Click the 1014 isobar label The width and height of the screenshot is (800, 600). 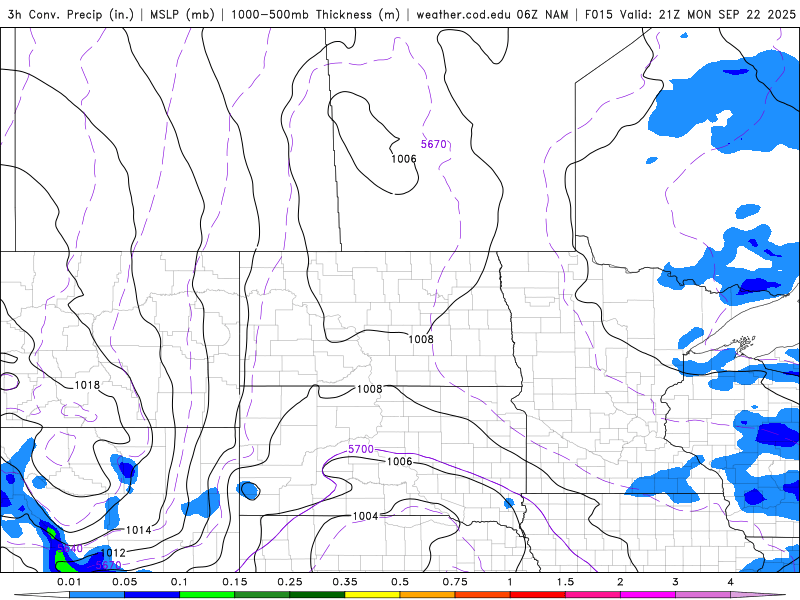pos(139,531)
